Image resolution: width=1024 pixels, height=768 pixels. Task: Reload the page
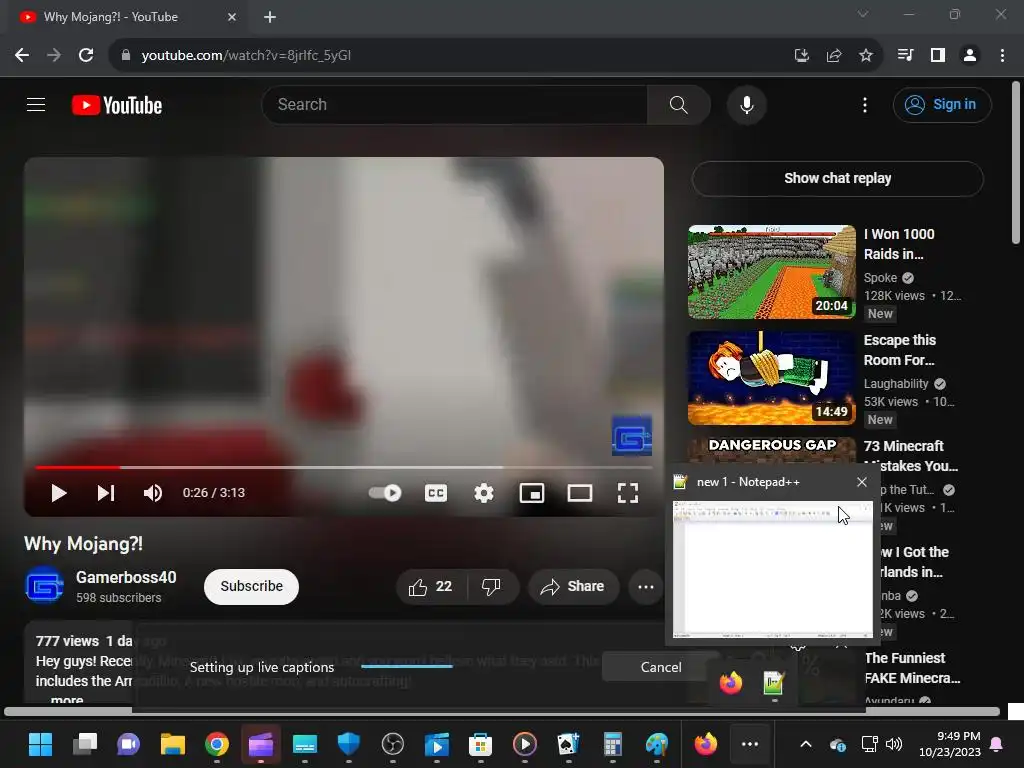pos(86,56)
